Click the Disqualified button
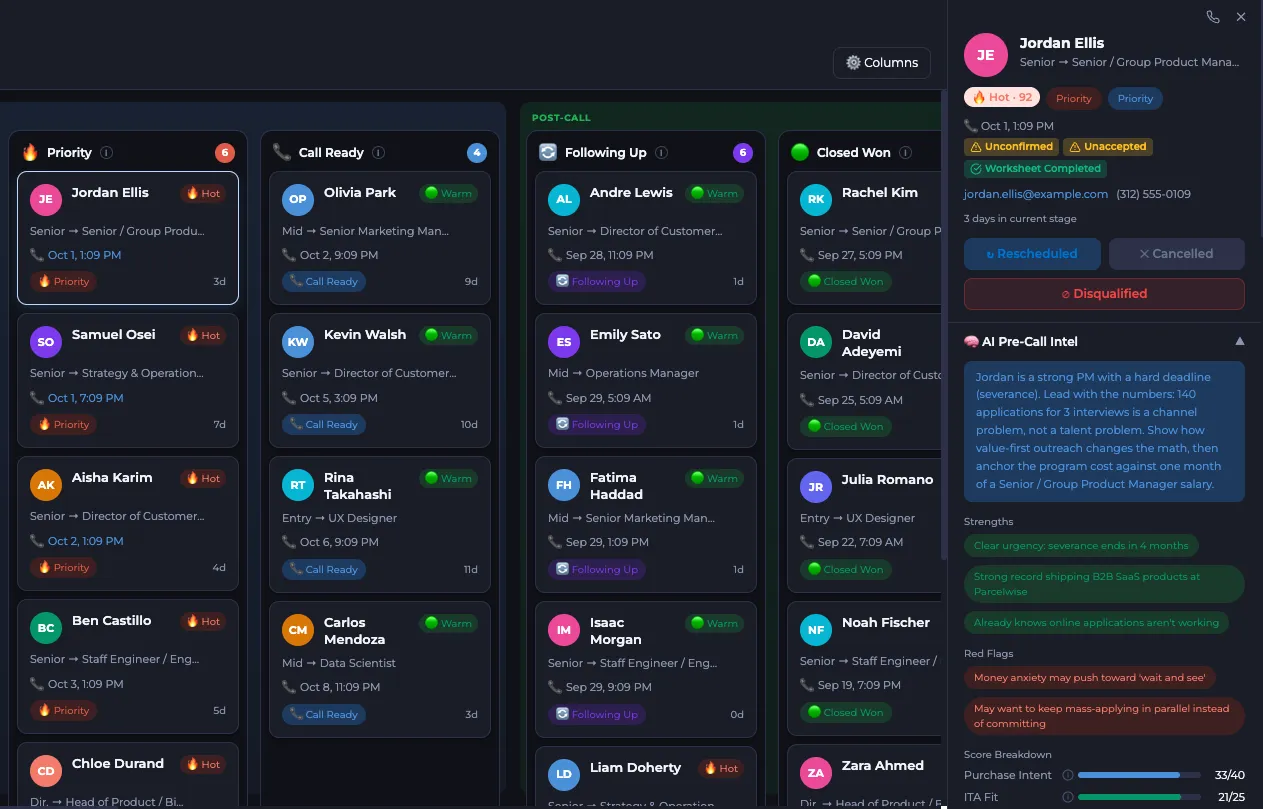Screen dimensions: 1263x809 click(x=1104, y=294)
